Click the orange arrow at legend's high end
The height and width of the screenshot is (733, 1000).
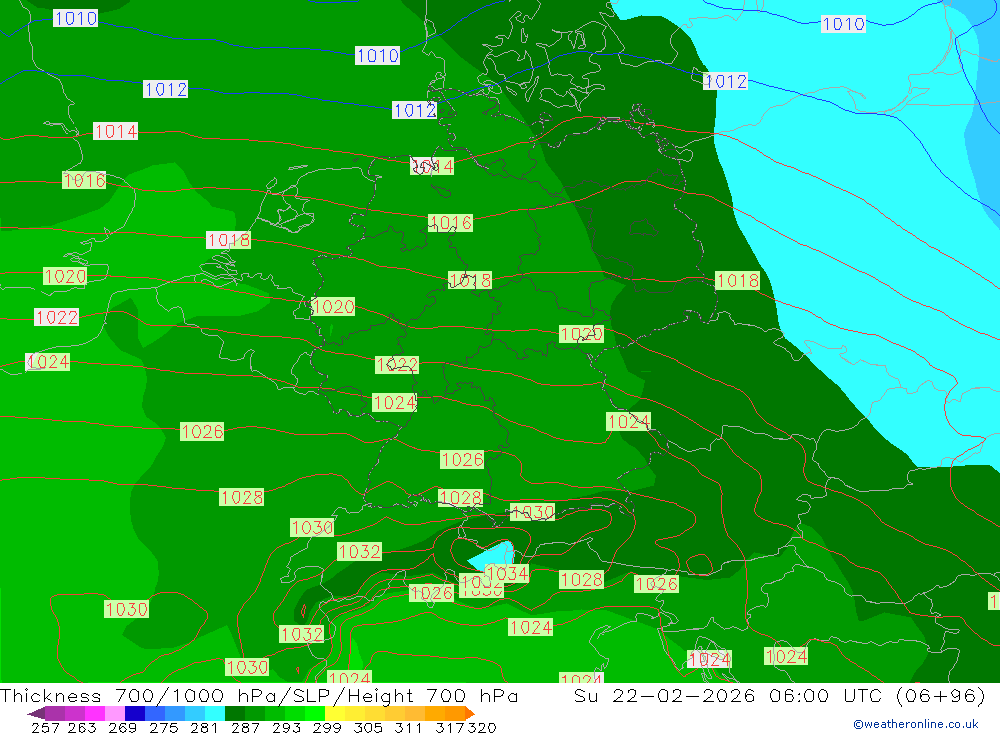(x=469, y=713)
